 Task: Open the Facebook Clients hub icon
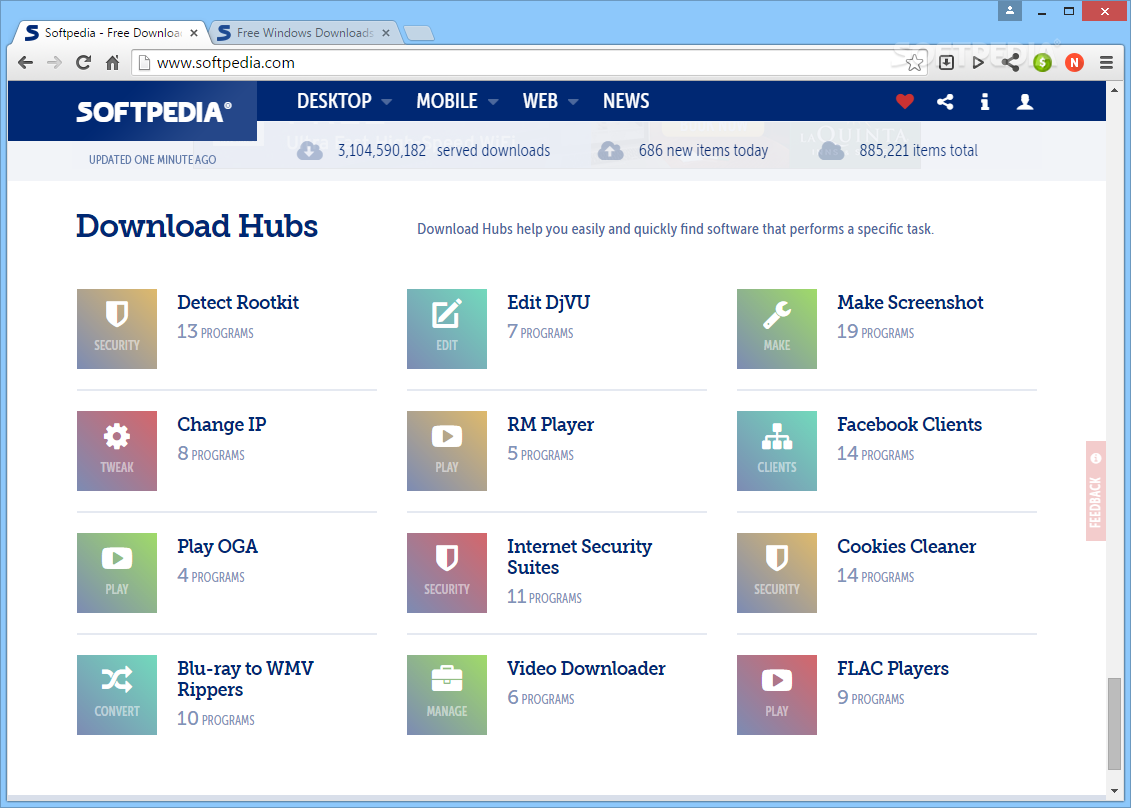tap(777, 451)
